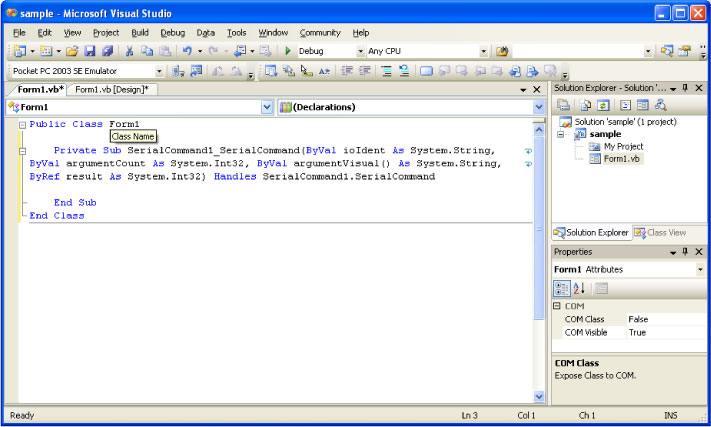Refresh the Solution Explorer
This screenshot has height=427, width=711.
tap(603, 105)
